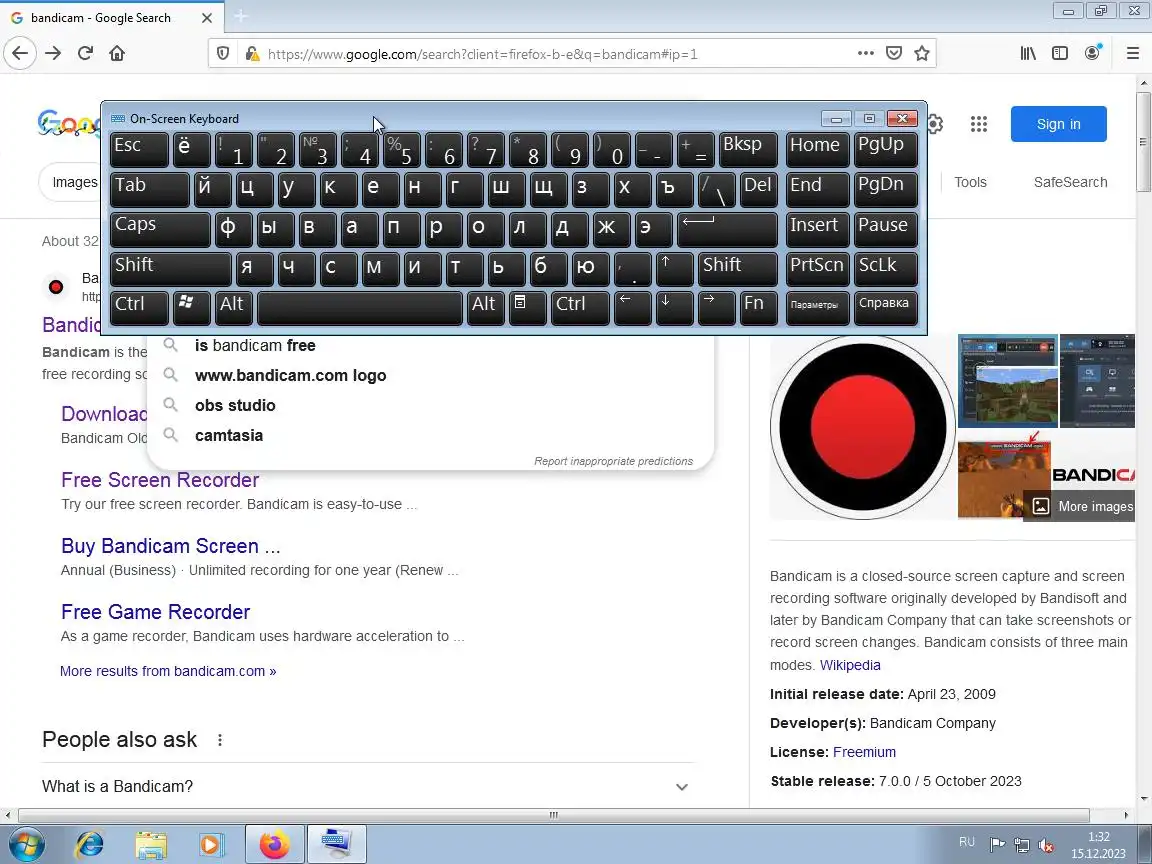Toggle the right Ctrl key on the keyboard

(580, 306)
